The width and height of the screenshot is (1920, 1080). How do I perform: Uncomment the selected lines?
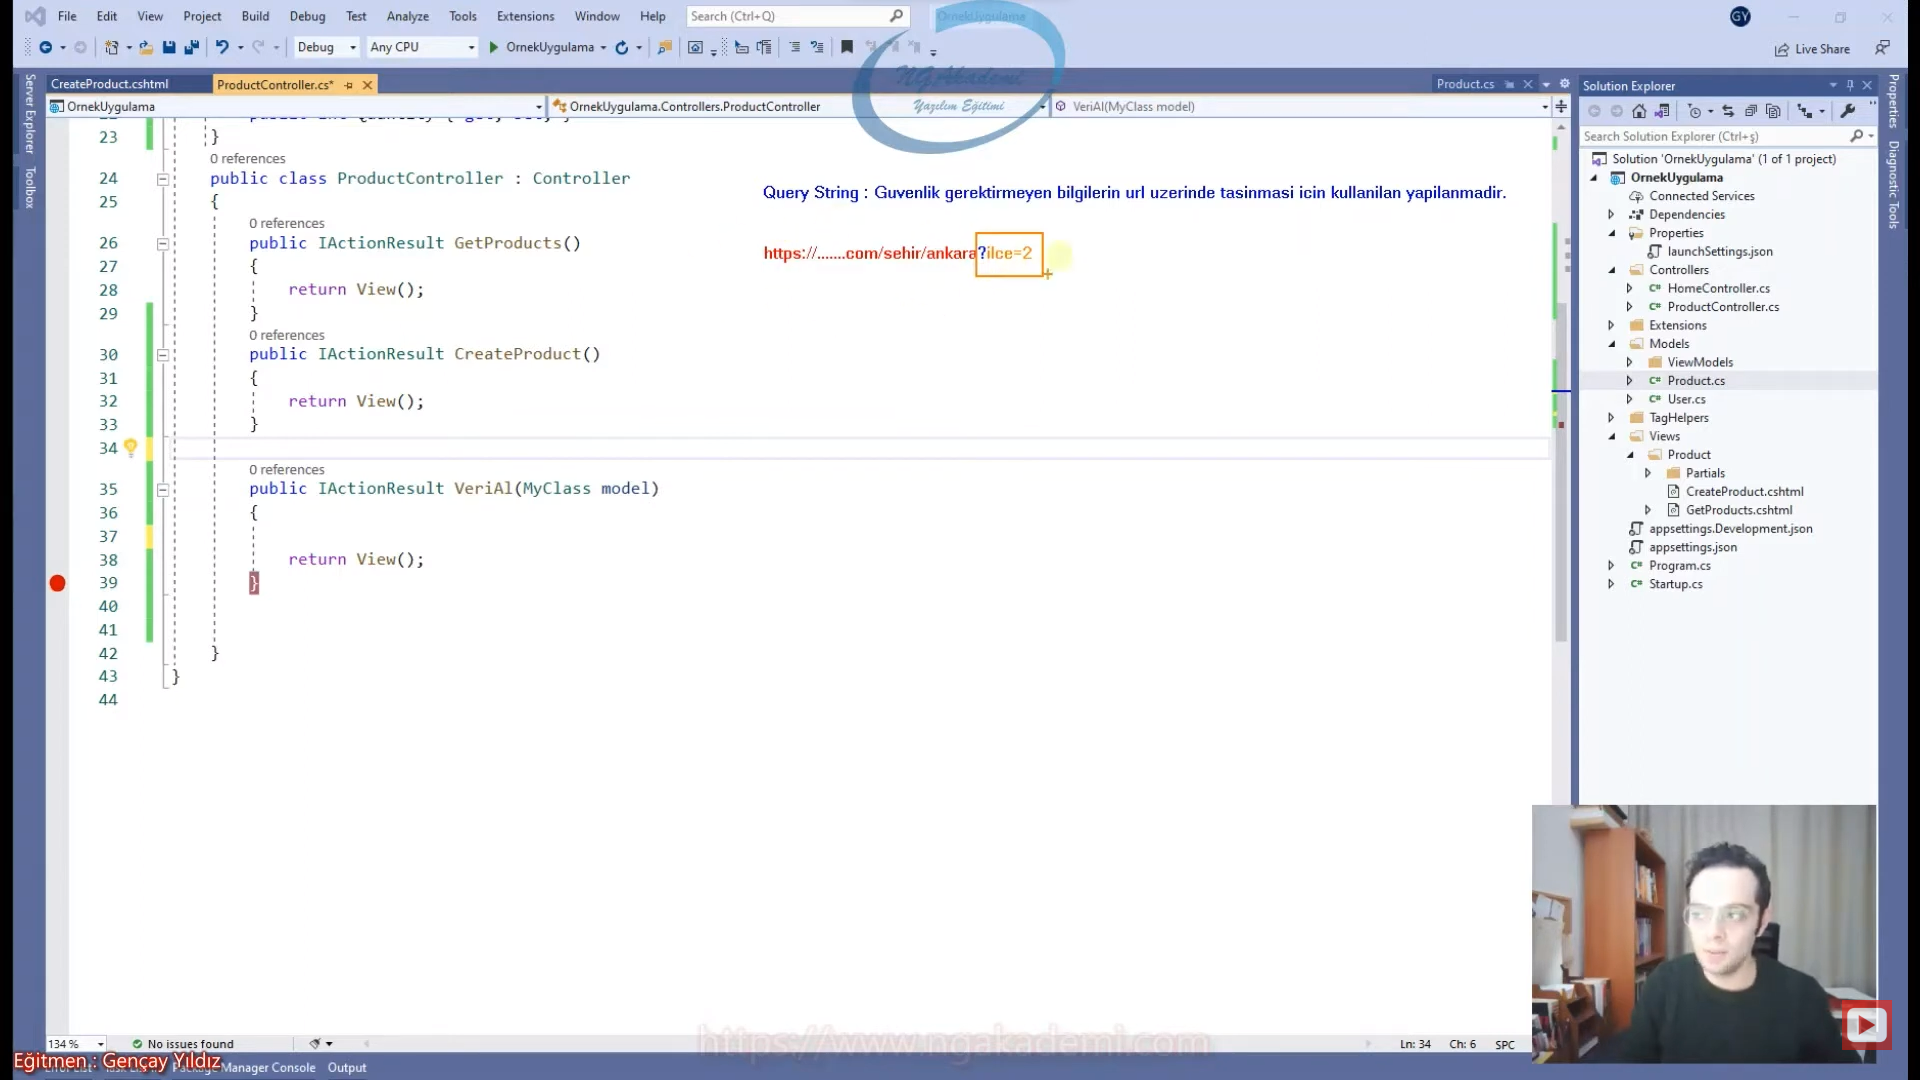(817, 47)
